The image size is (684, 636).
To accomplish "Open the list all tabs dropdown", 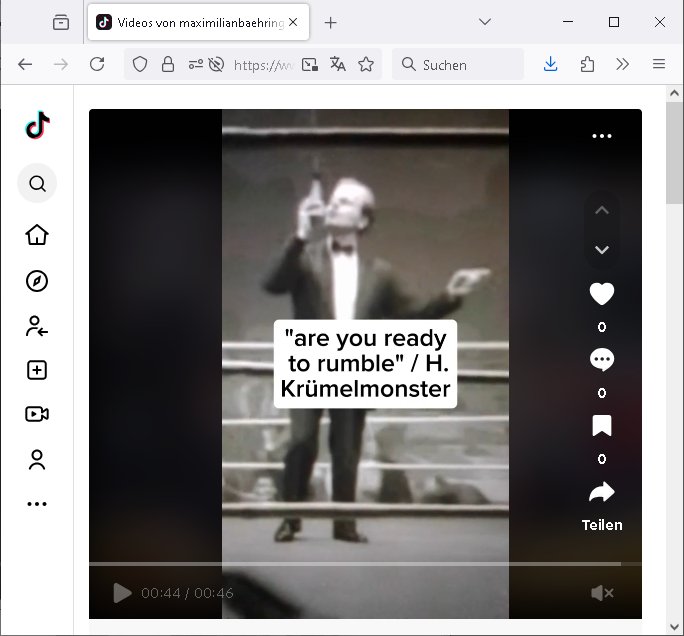I will [485, 22].
